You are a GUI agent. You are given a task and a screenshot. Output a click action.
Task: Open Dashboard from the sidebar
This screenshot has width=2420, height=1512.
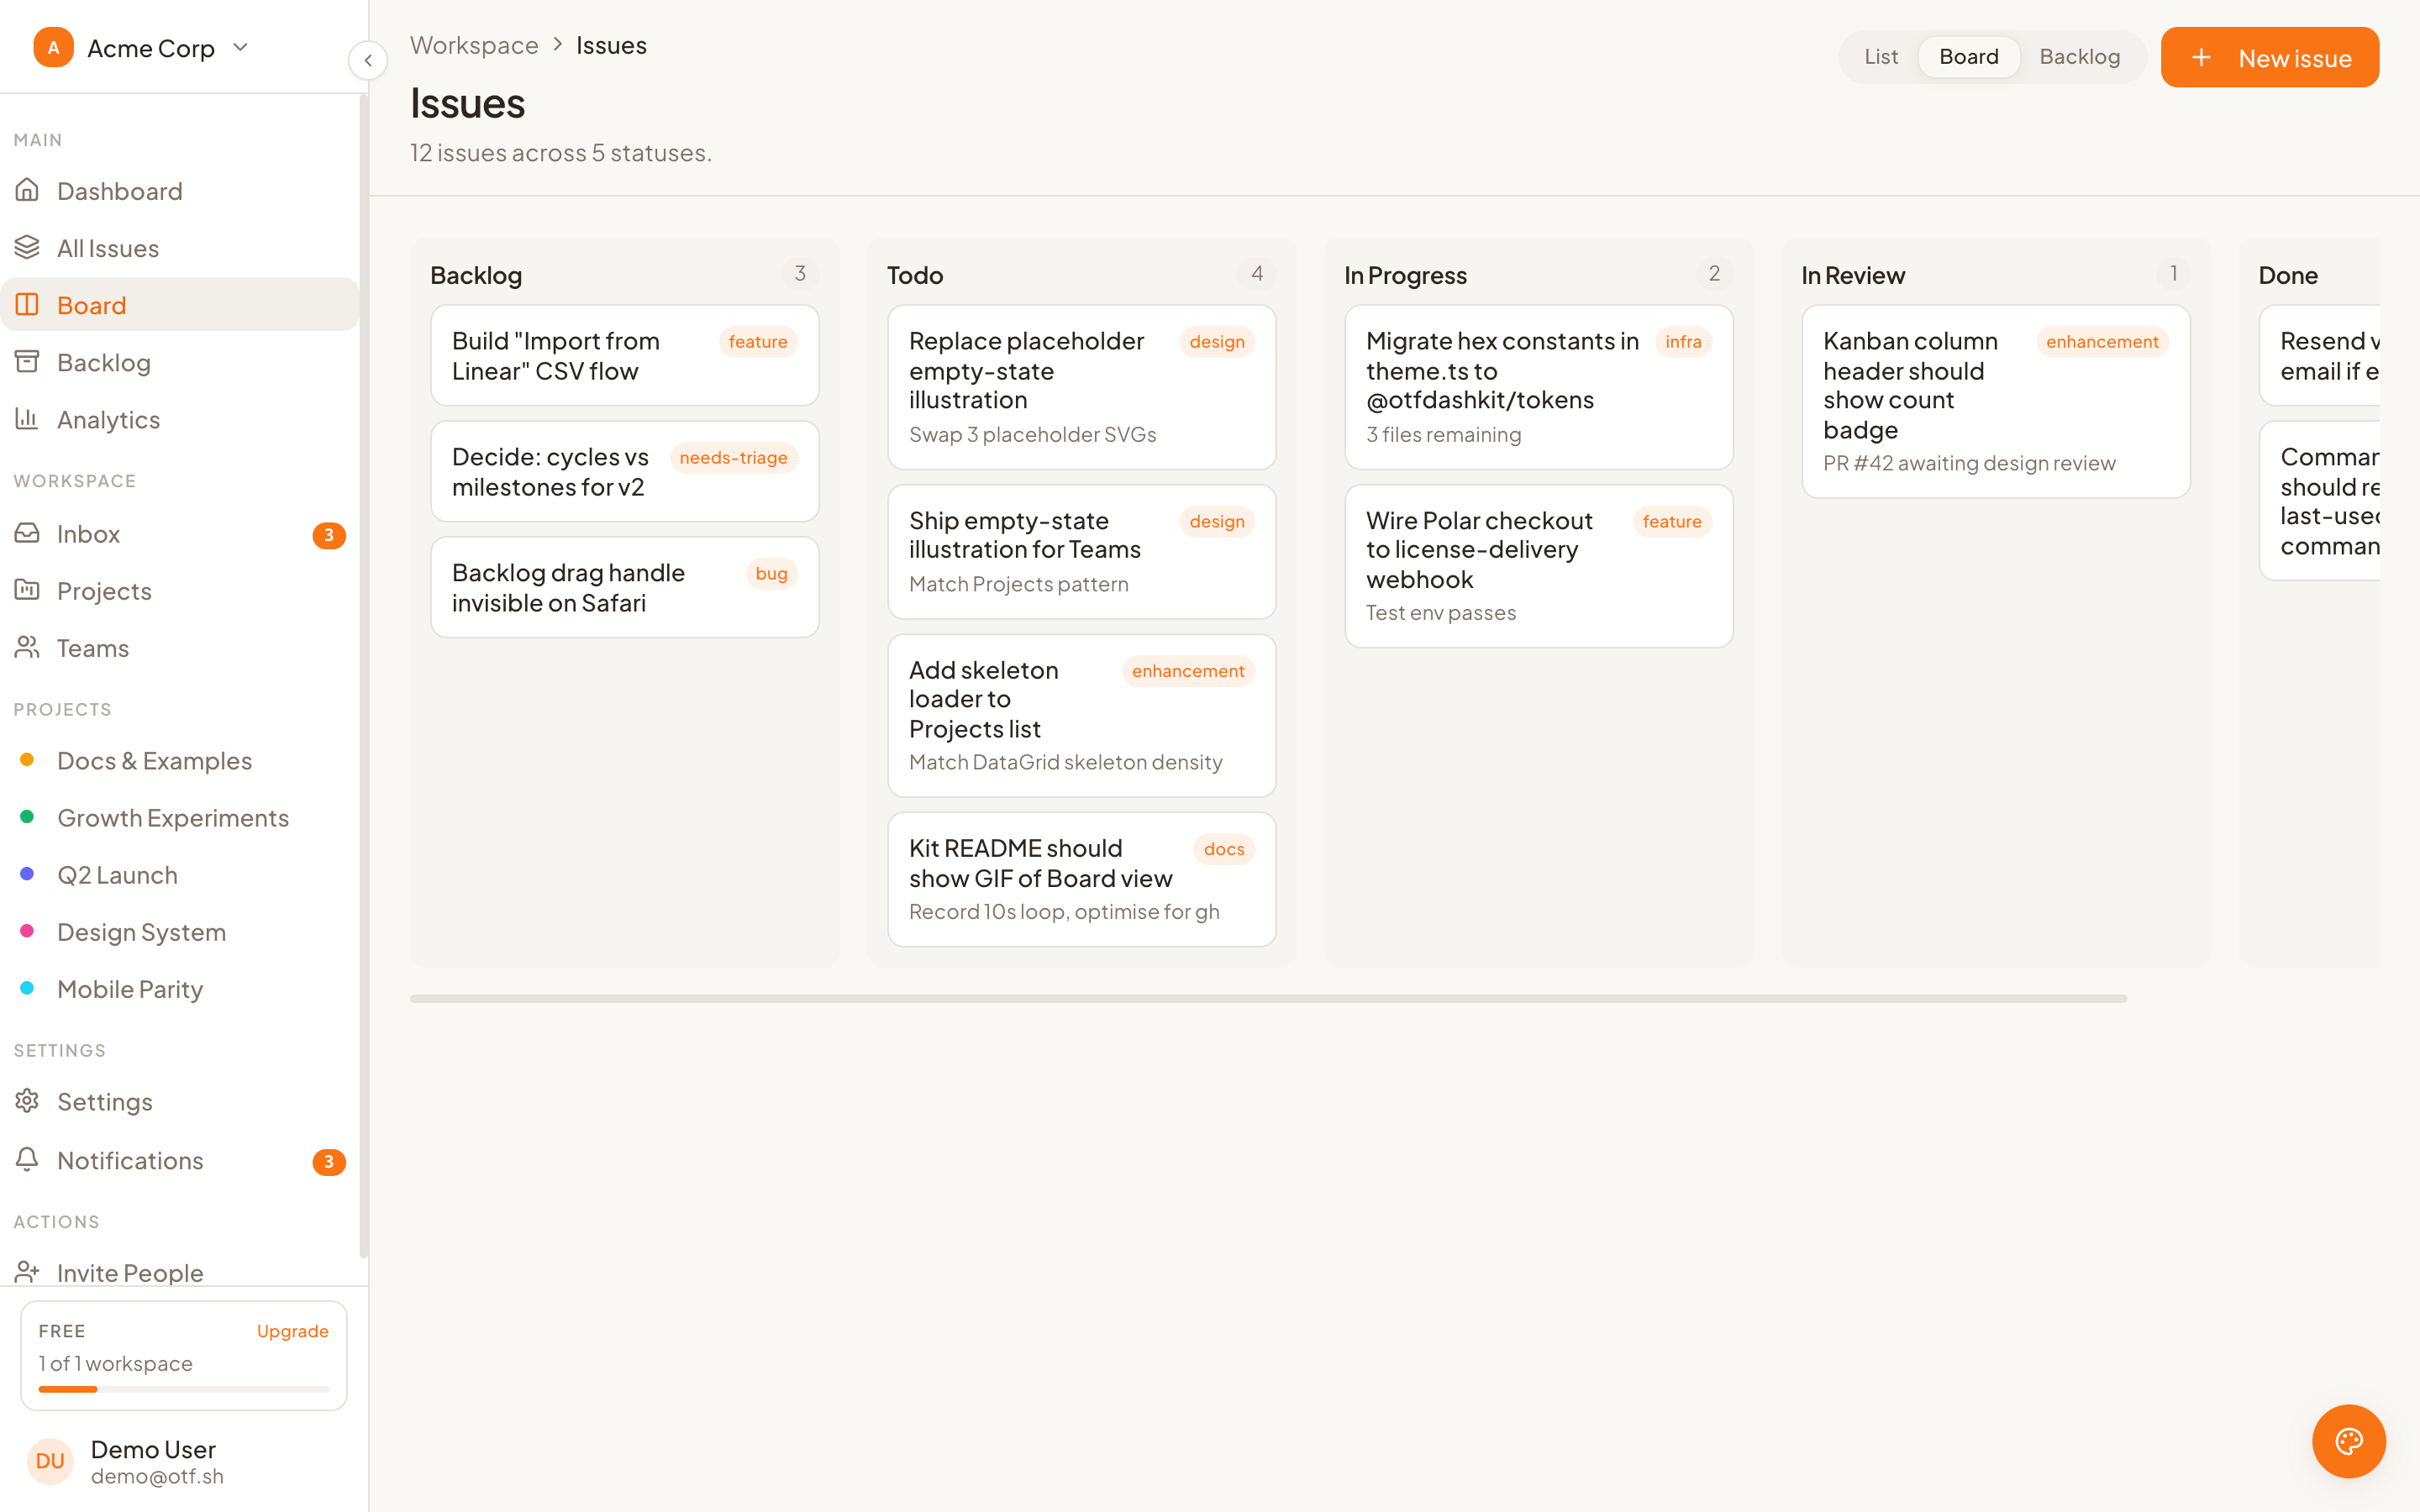[x=180, y=190]
